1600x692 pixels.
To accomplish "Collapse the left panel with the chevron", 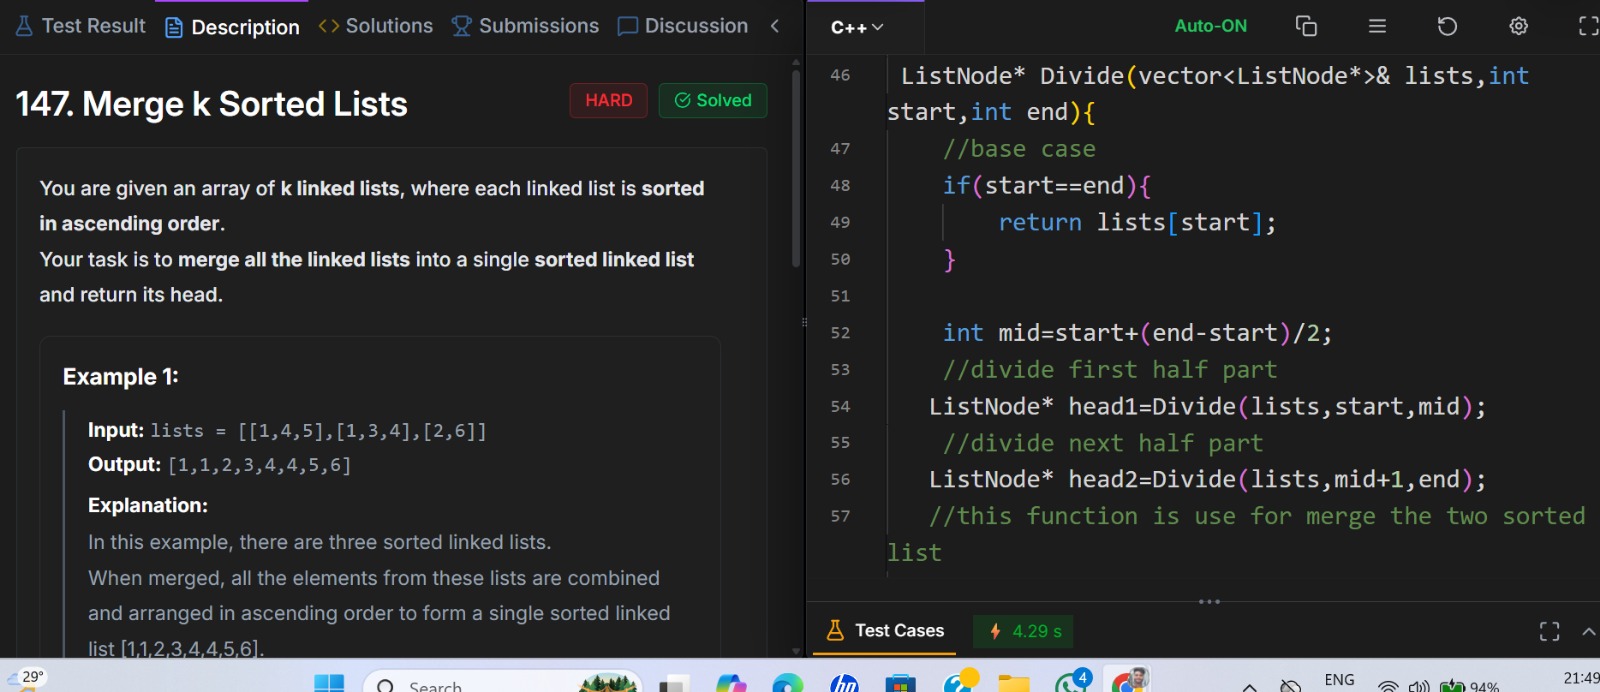I will click(775, 26).
